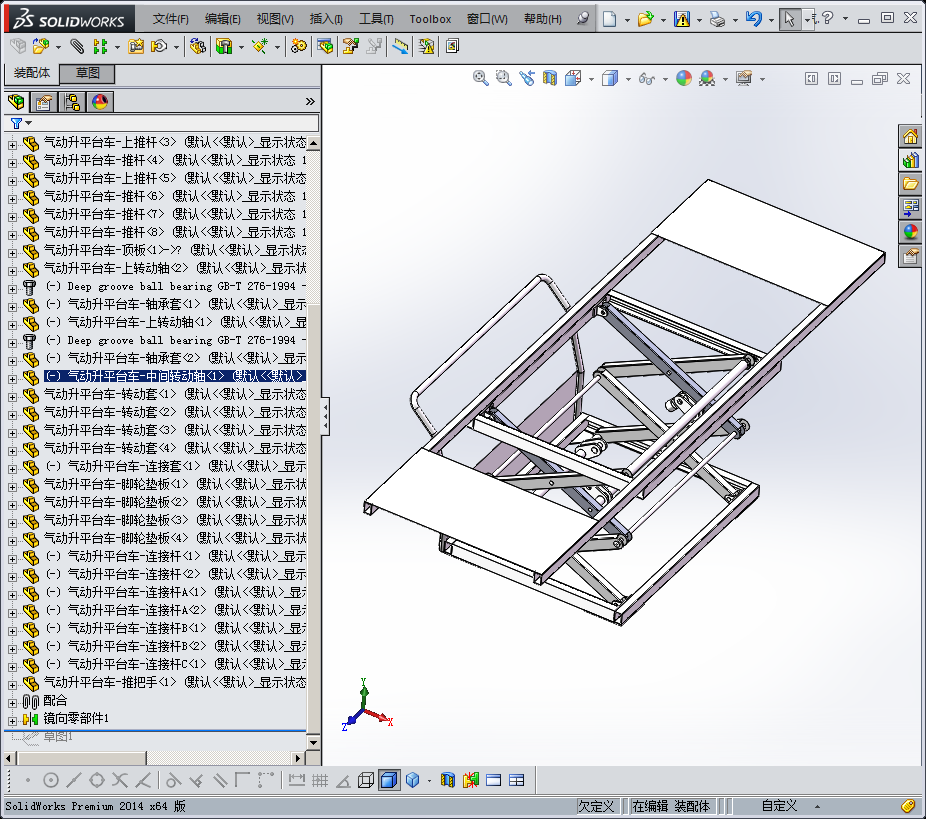Open the 视图(V) menu
The image size is (926, 819).
275,19
